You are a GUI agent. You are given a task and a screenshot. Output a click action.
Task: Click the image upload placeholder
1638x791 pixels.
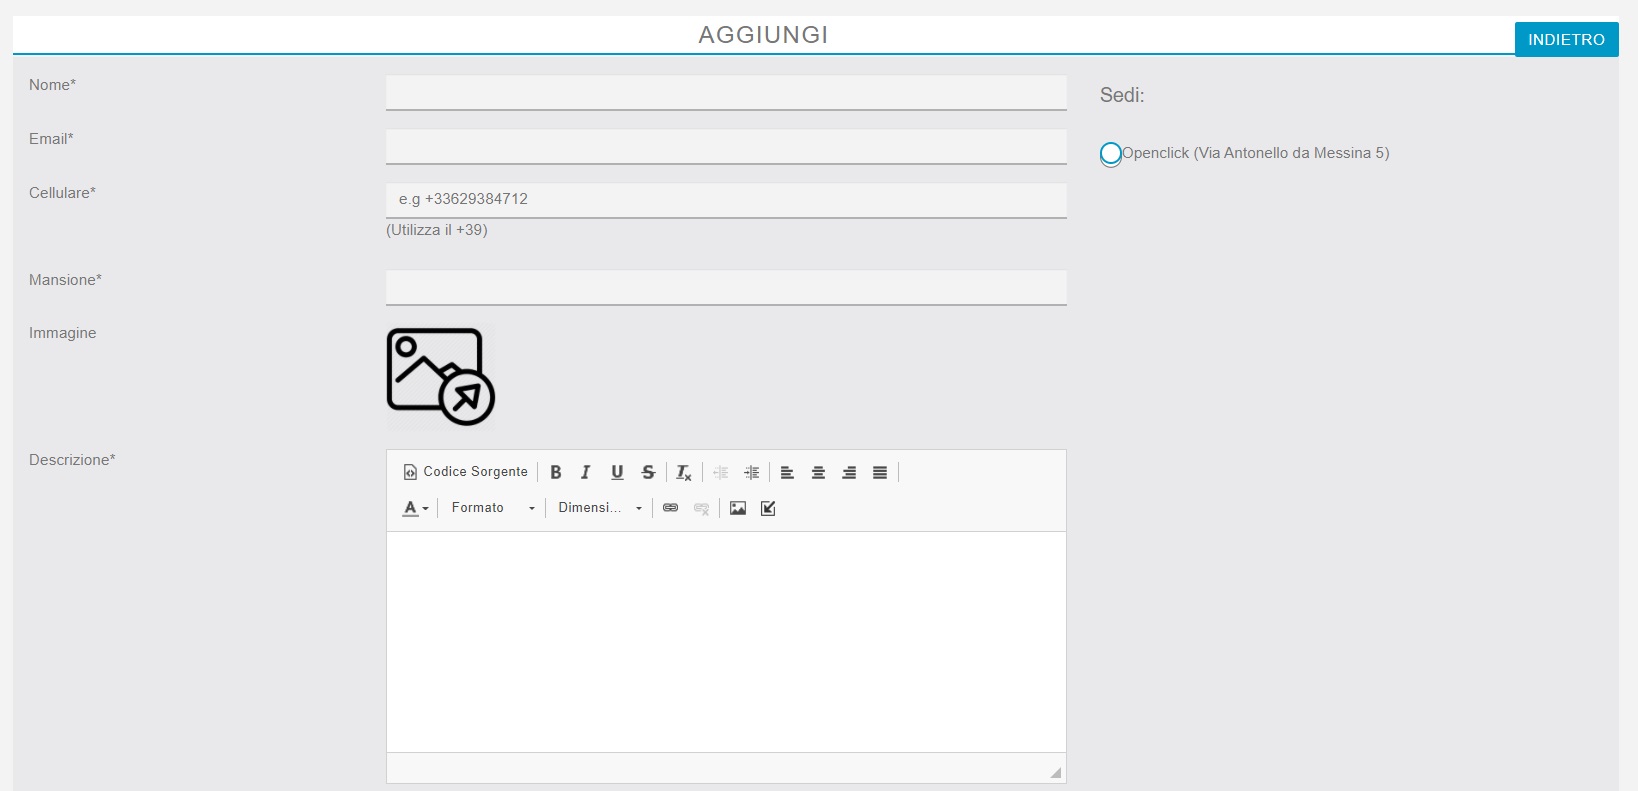coord(440,377)
